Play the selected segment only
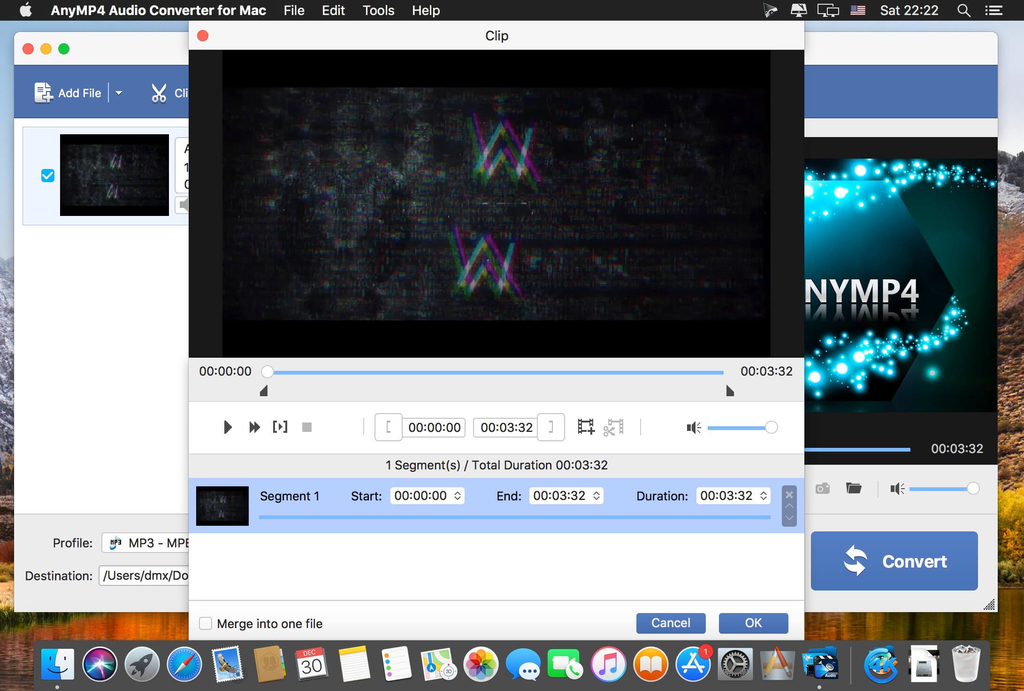The width and height of the screenshot is (1024, 691). tap(280, 427)
